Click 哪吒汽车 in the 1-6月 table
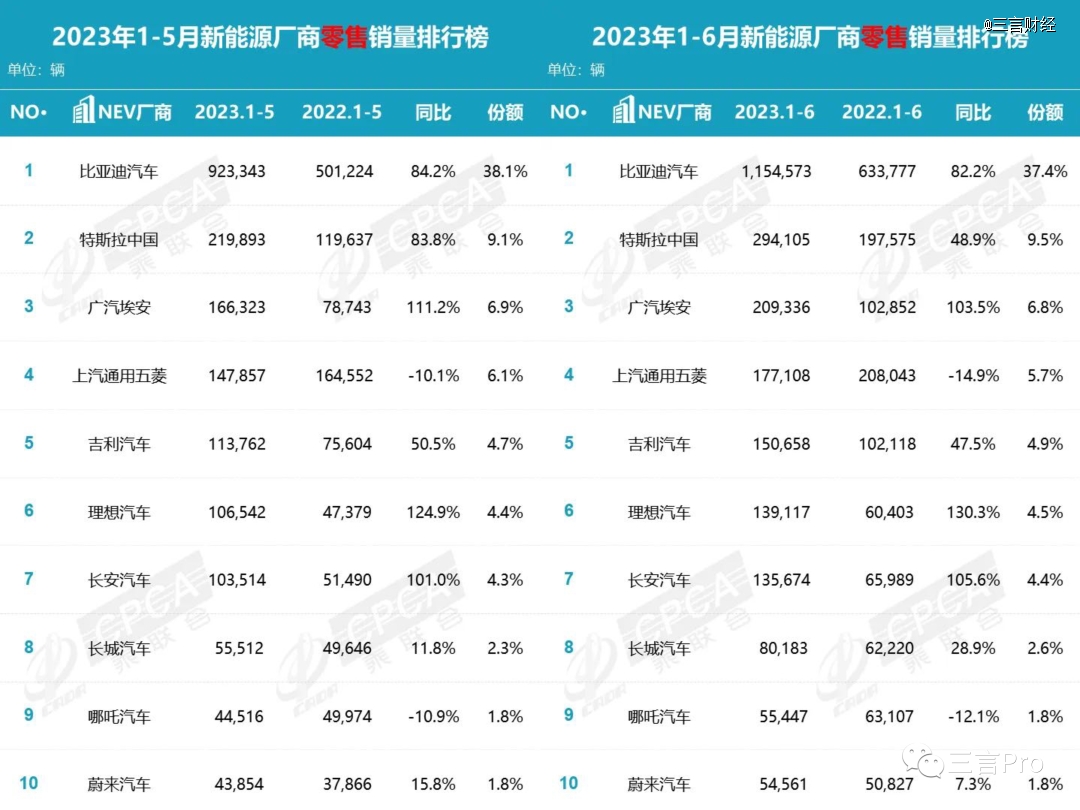This screenshot has width=1080, height=810. coord(659,717)
